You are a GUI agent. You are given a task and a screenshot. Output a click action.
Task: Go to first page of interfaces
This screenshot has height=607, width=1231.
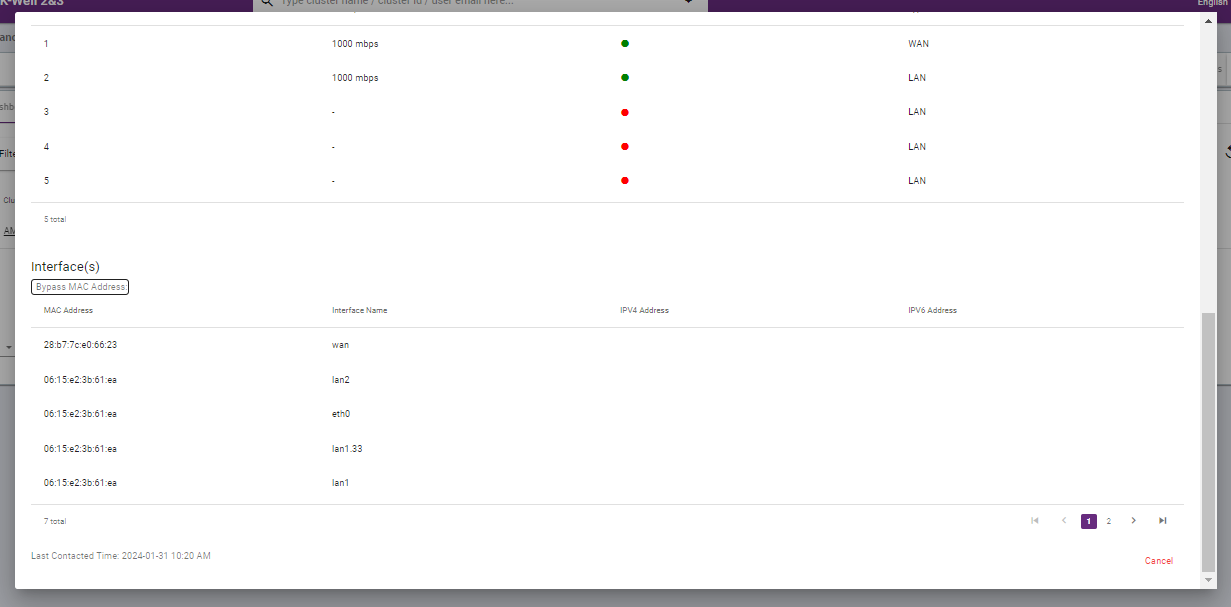click(1034, 520)
